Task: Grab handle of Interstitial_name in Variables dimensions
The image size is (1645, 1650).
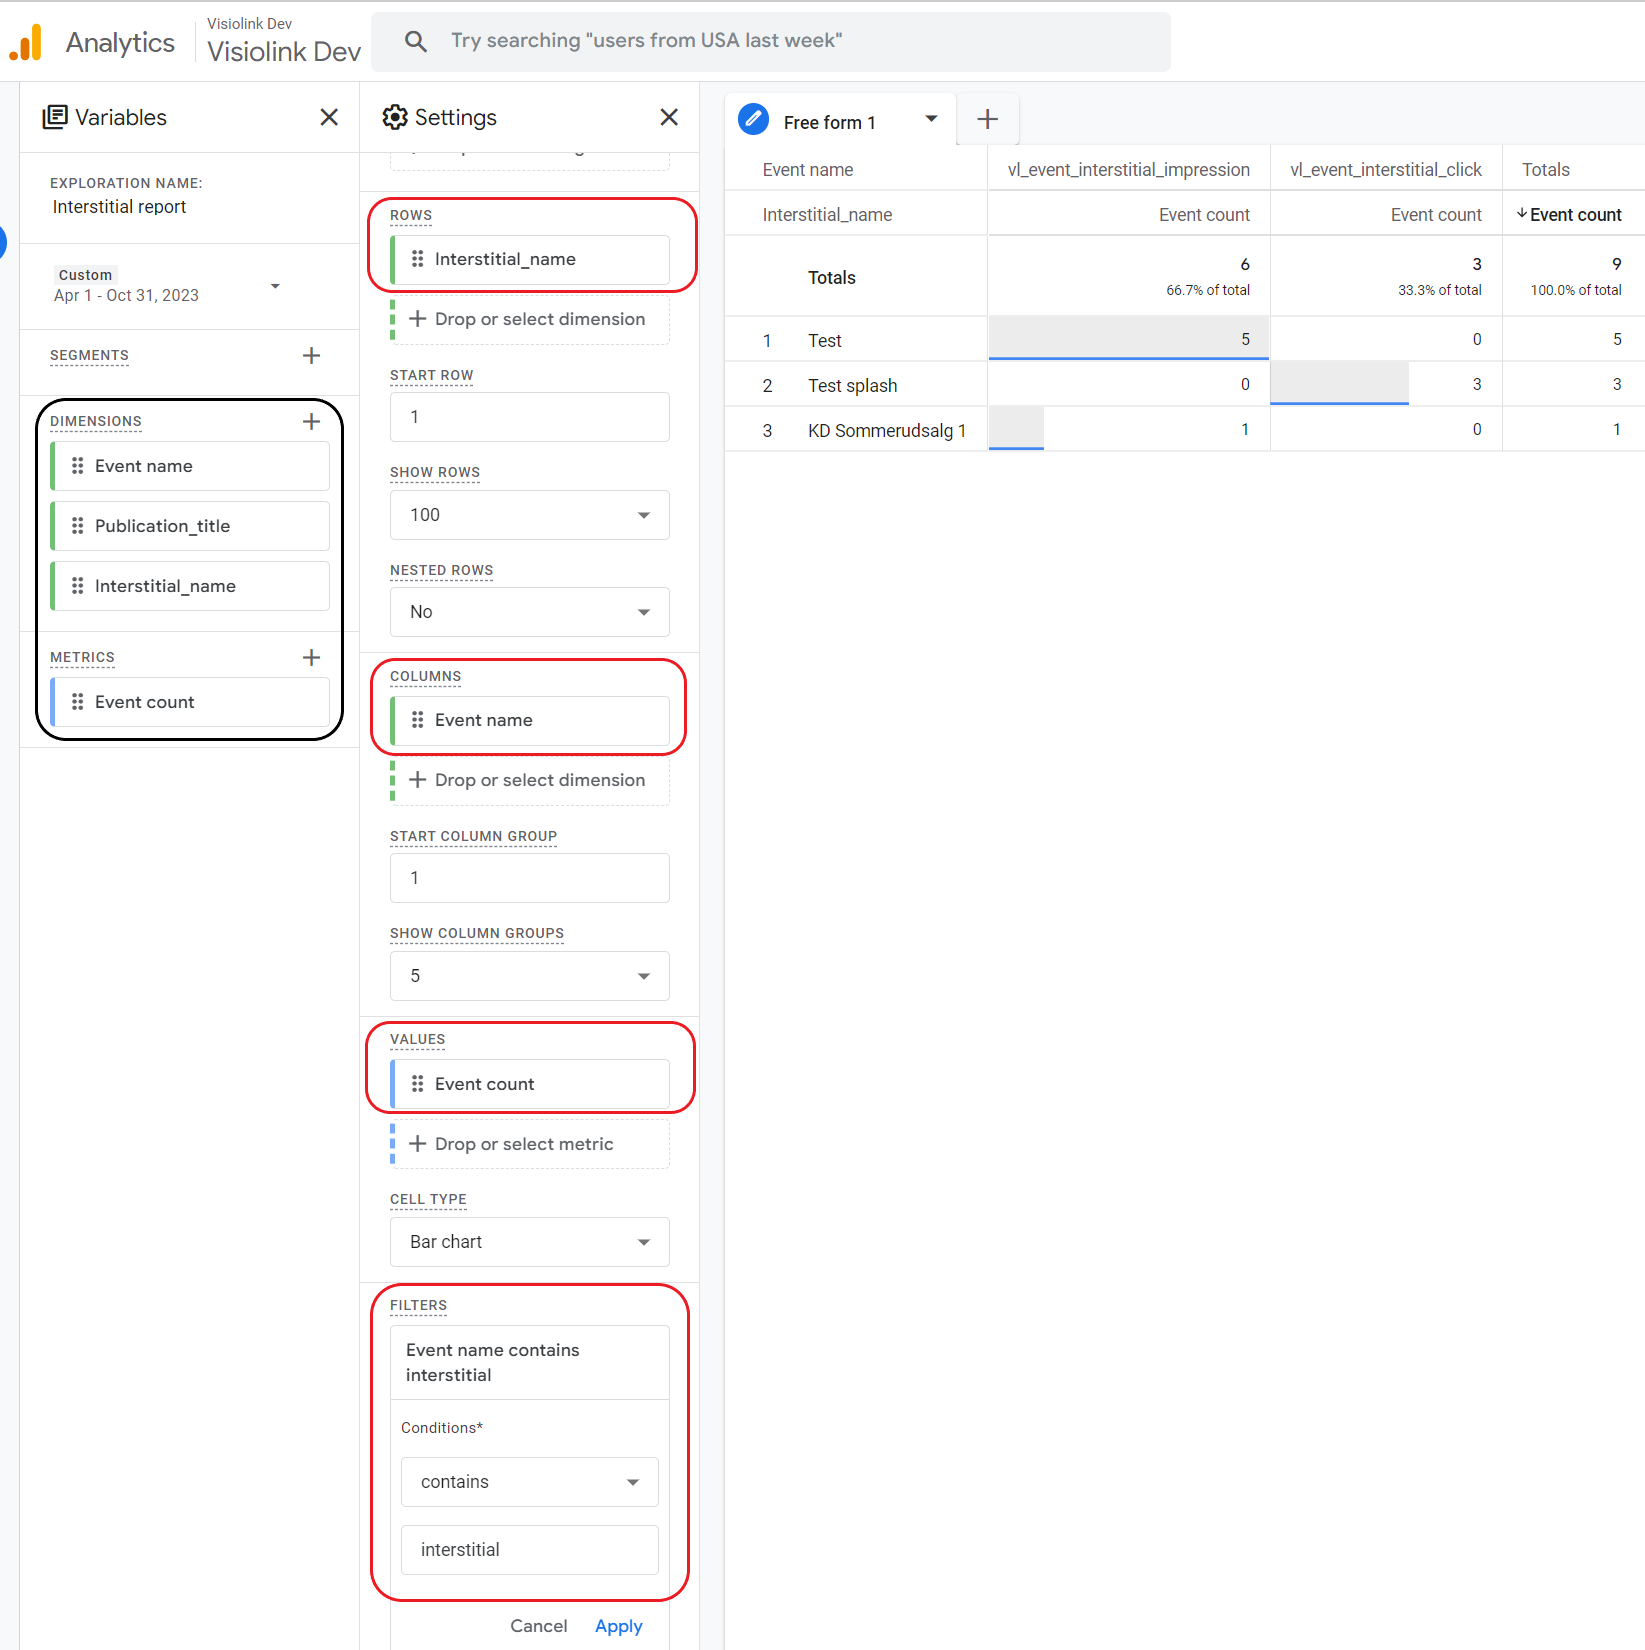Action: coord(77,586)
